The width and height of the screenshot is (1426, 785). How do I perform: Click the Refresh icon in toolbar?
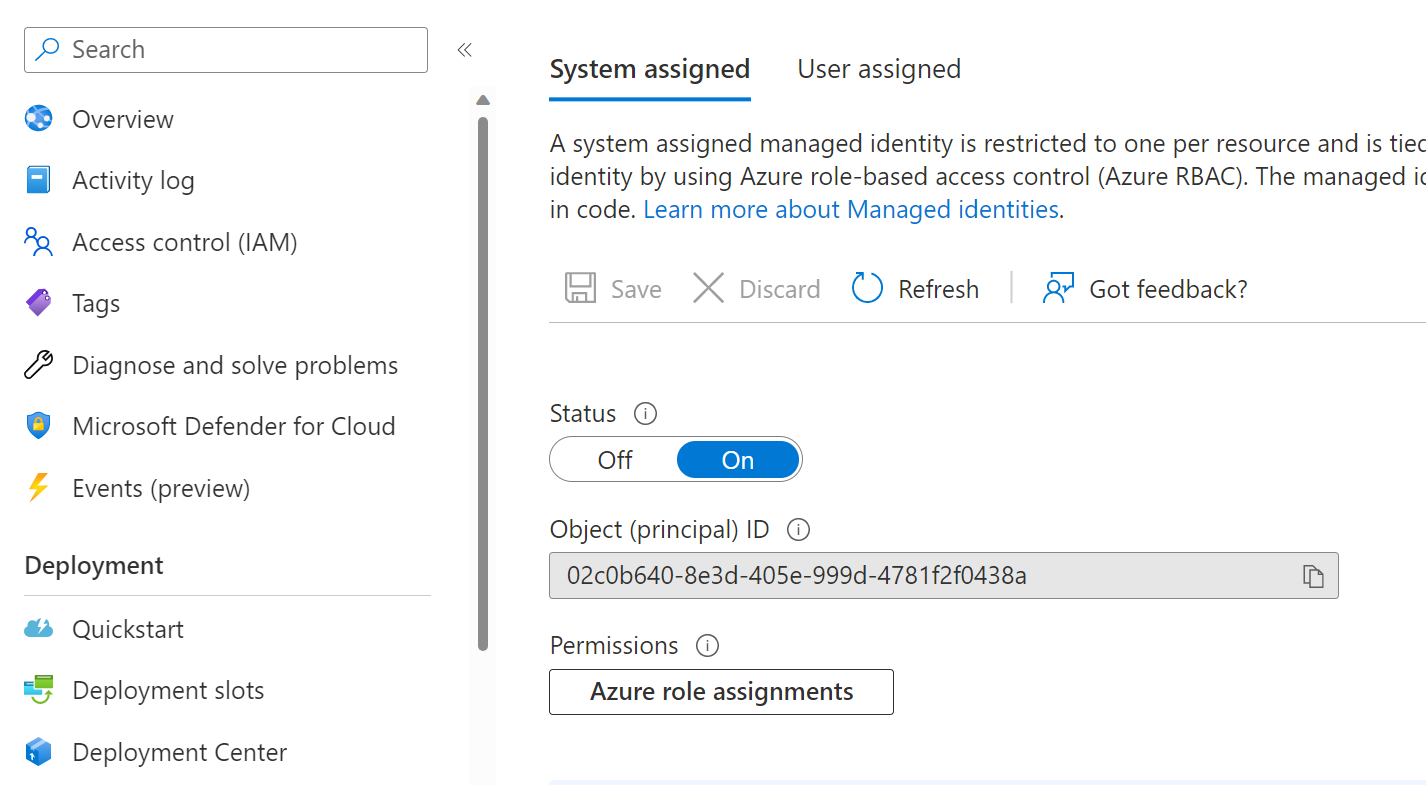pos(867,289)
